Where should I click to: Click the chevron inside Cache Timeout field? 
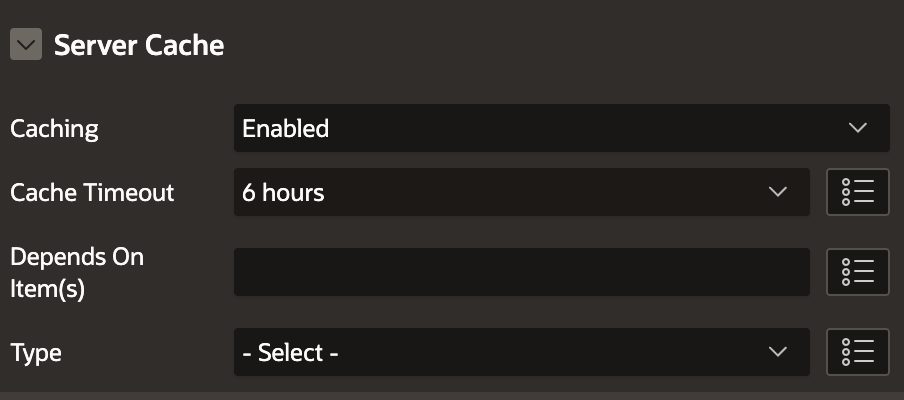tap(777, 192)
